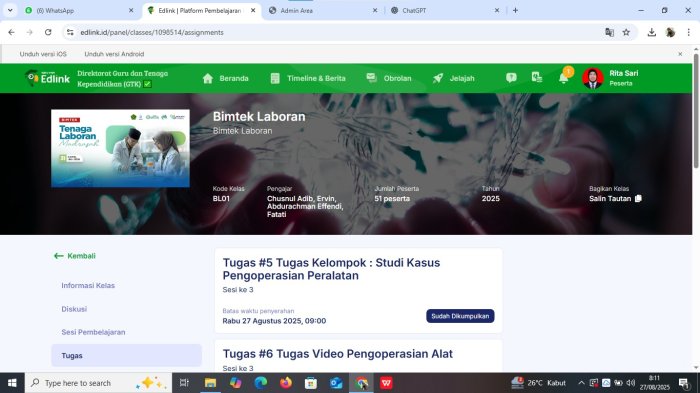Screen dimensions: 700x393
Task: Open the tab search dropdown arrow
Action: point(10,10)
